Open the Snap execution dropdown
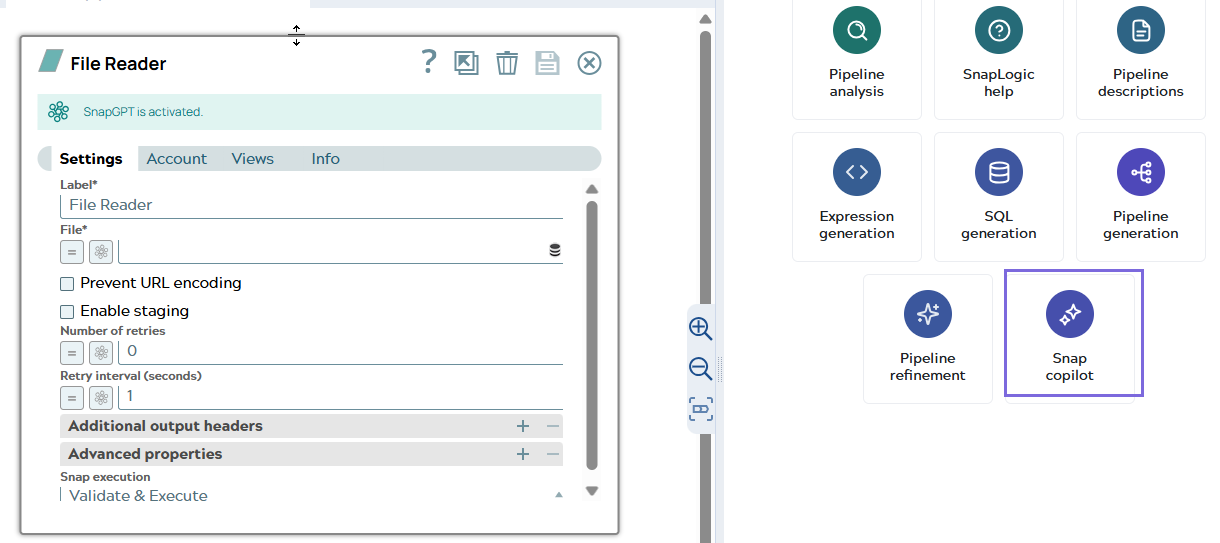This screenshot has width=1220, height=543. click(310, 495)
